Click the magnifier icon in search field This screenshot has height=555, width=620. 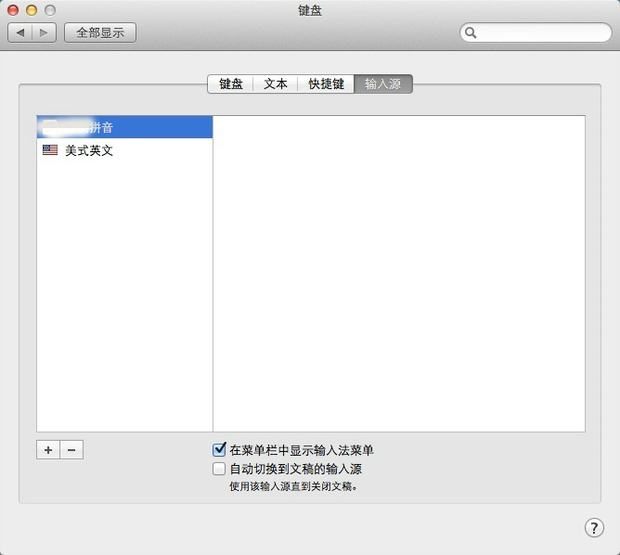[470, 32]
